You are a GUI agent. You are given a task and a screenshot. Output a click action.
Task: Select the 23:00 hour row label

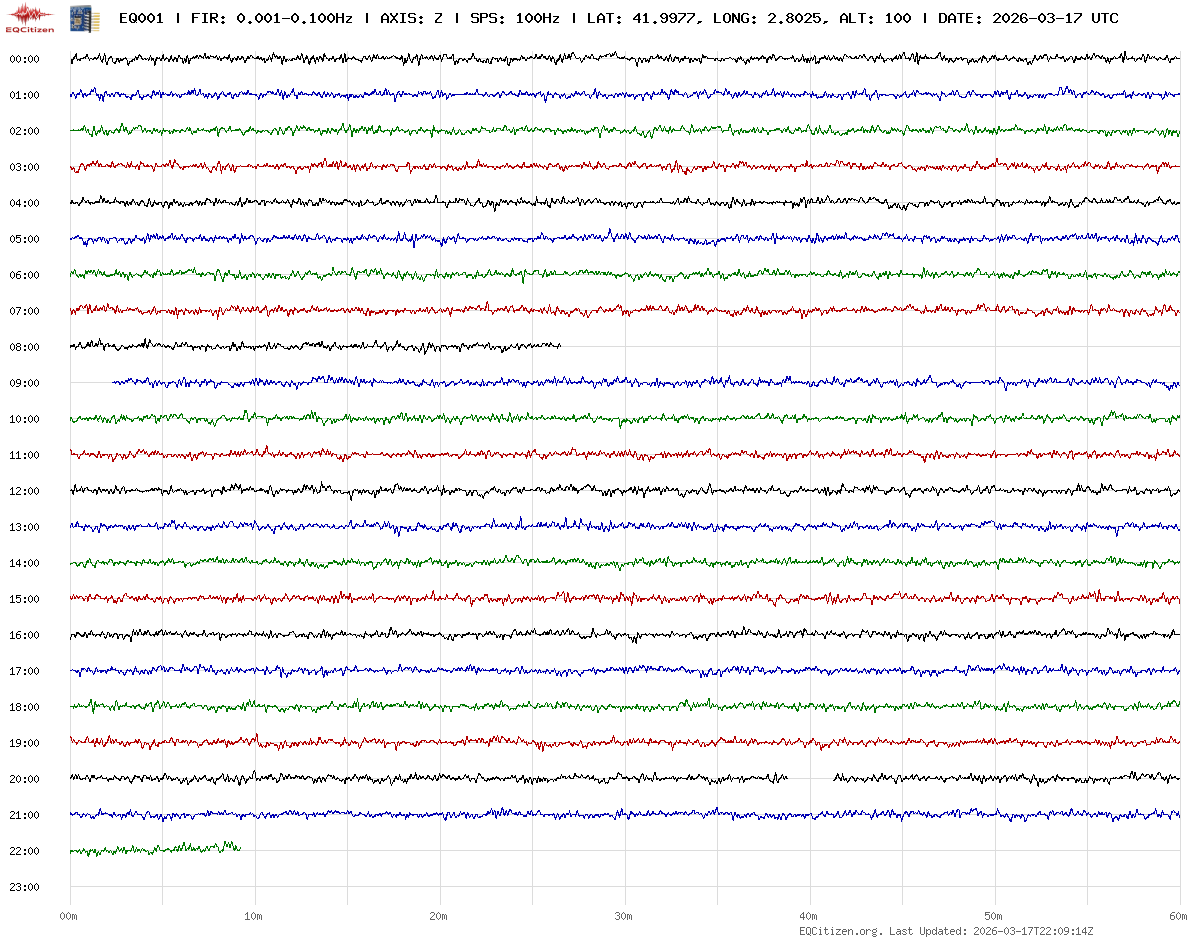tap(24, 887)
